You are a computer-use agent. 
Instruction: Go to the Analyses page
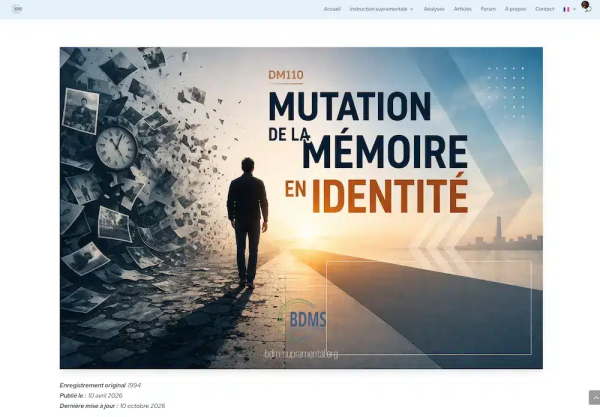pos(434,9)
